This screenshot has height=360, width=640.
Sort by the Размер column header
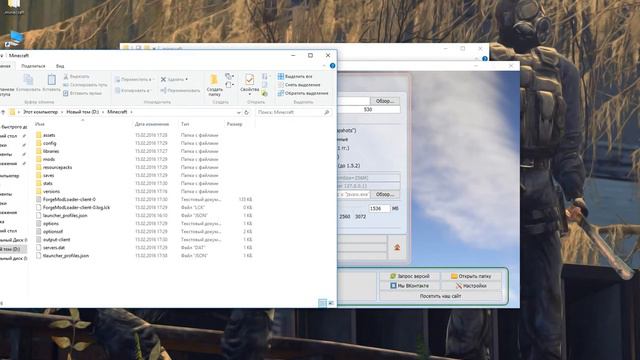tap(234, 124)
